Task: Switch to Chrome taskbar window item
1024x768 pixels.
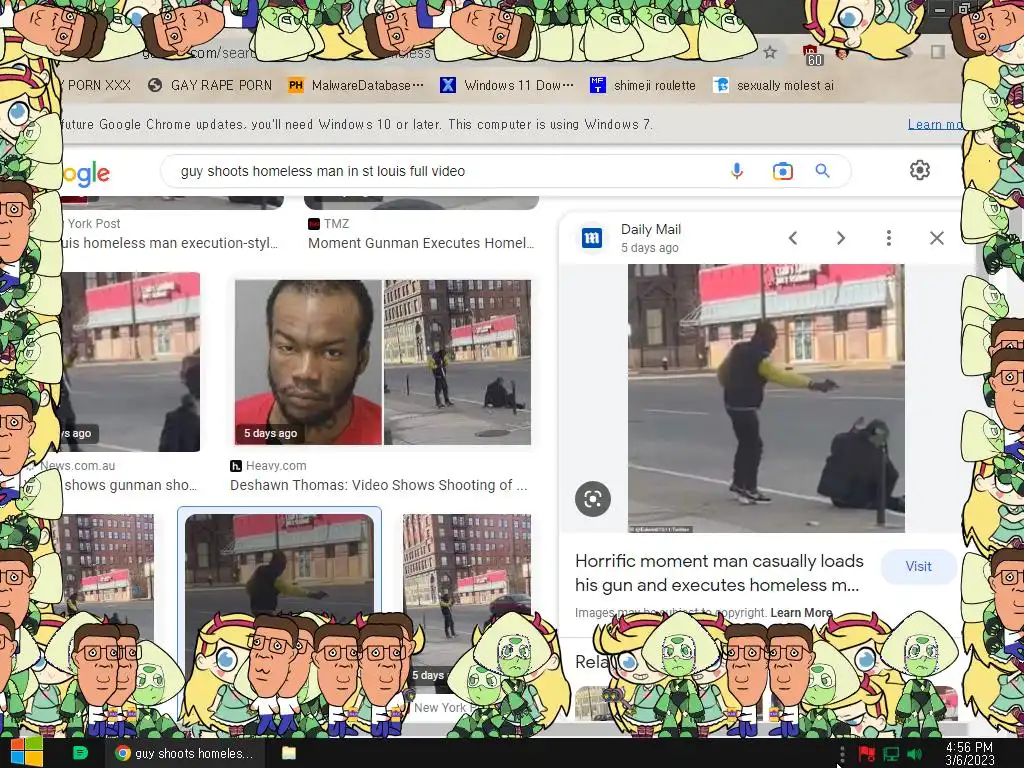Action: click(x=184, y=753)
